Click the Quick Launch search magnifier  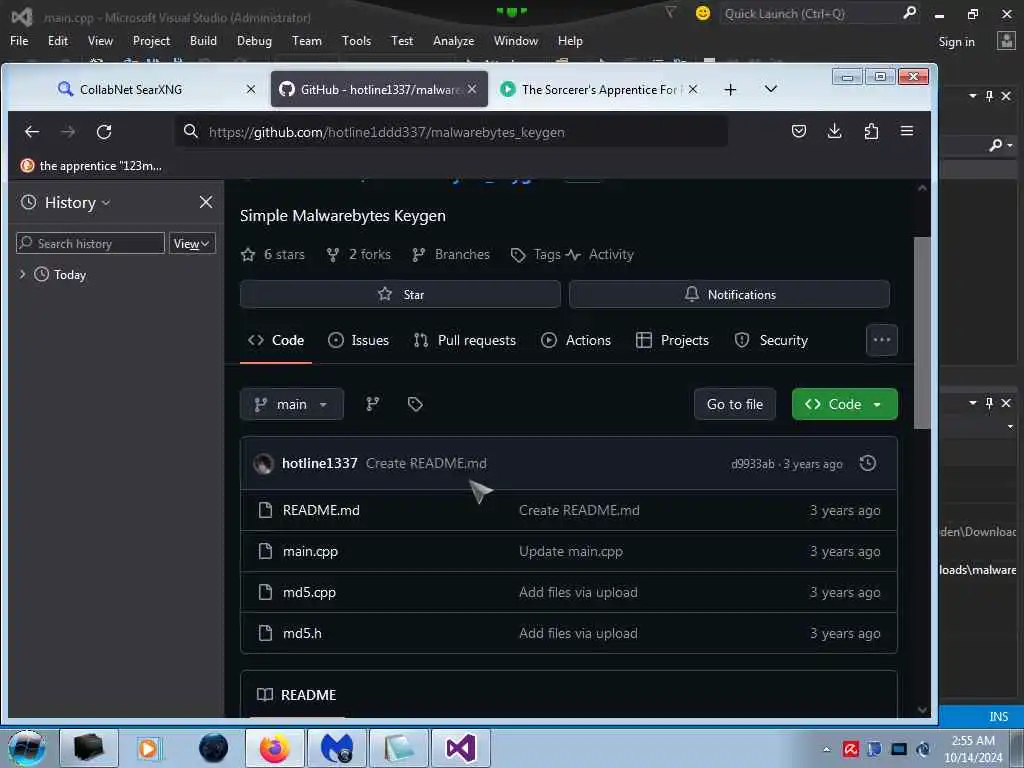[x=909, y=12]
